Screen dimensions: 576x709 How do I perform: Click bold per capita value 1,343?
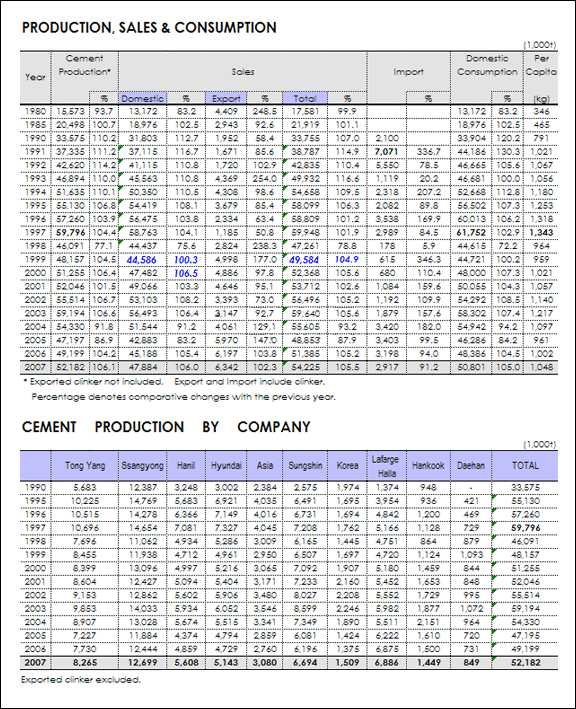click(x=541, y=232)
